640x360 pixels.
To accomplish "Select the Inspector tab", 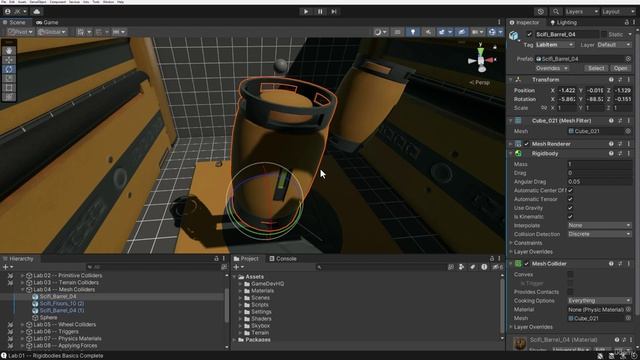I will point(524,22).
